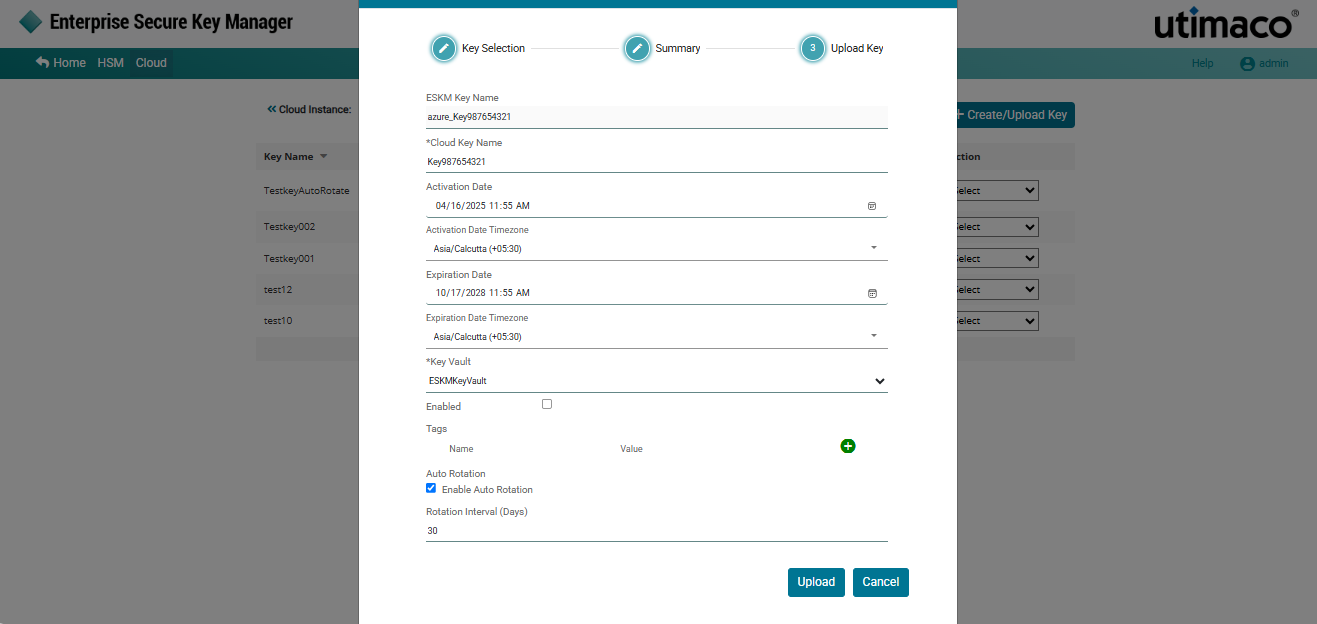The height and width of the screenshot is (624, 1317).
Task: Select the Testkey001 key name
Action: pyautogui.click(x=290, y=258)
